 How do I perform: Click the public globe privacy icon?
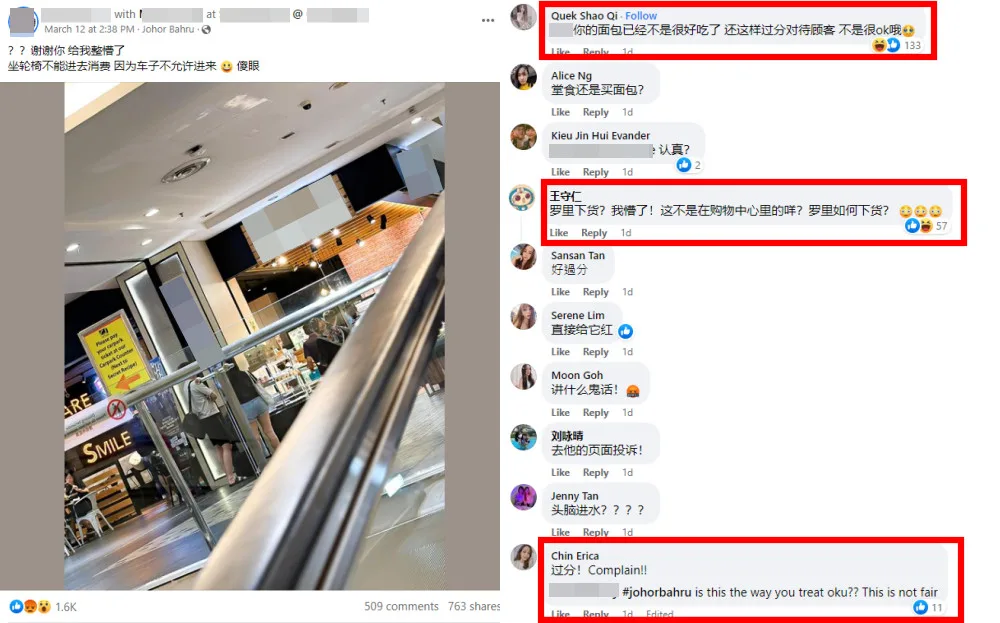tap(206, 29)
